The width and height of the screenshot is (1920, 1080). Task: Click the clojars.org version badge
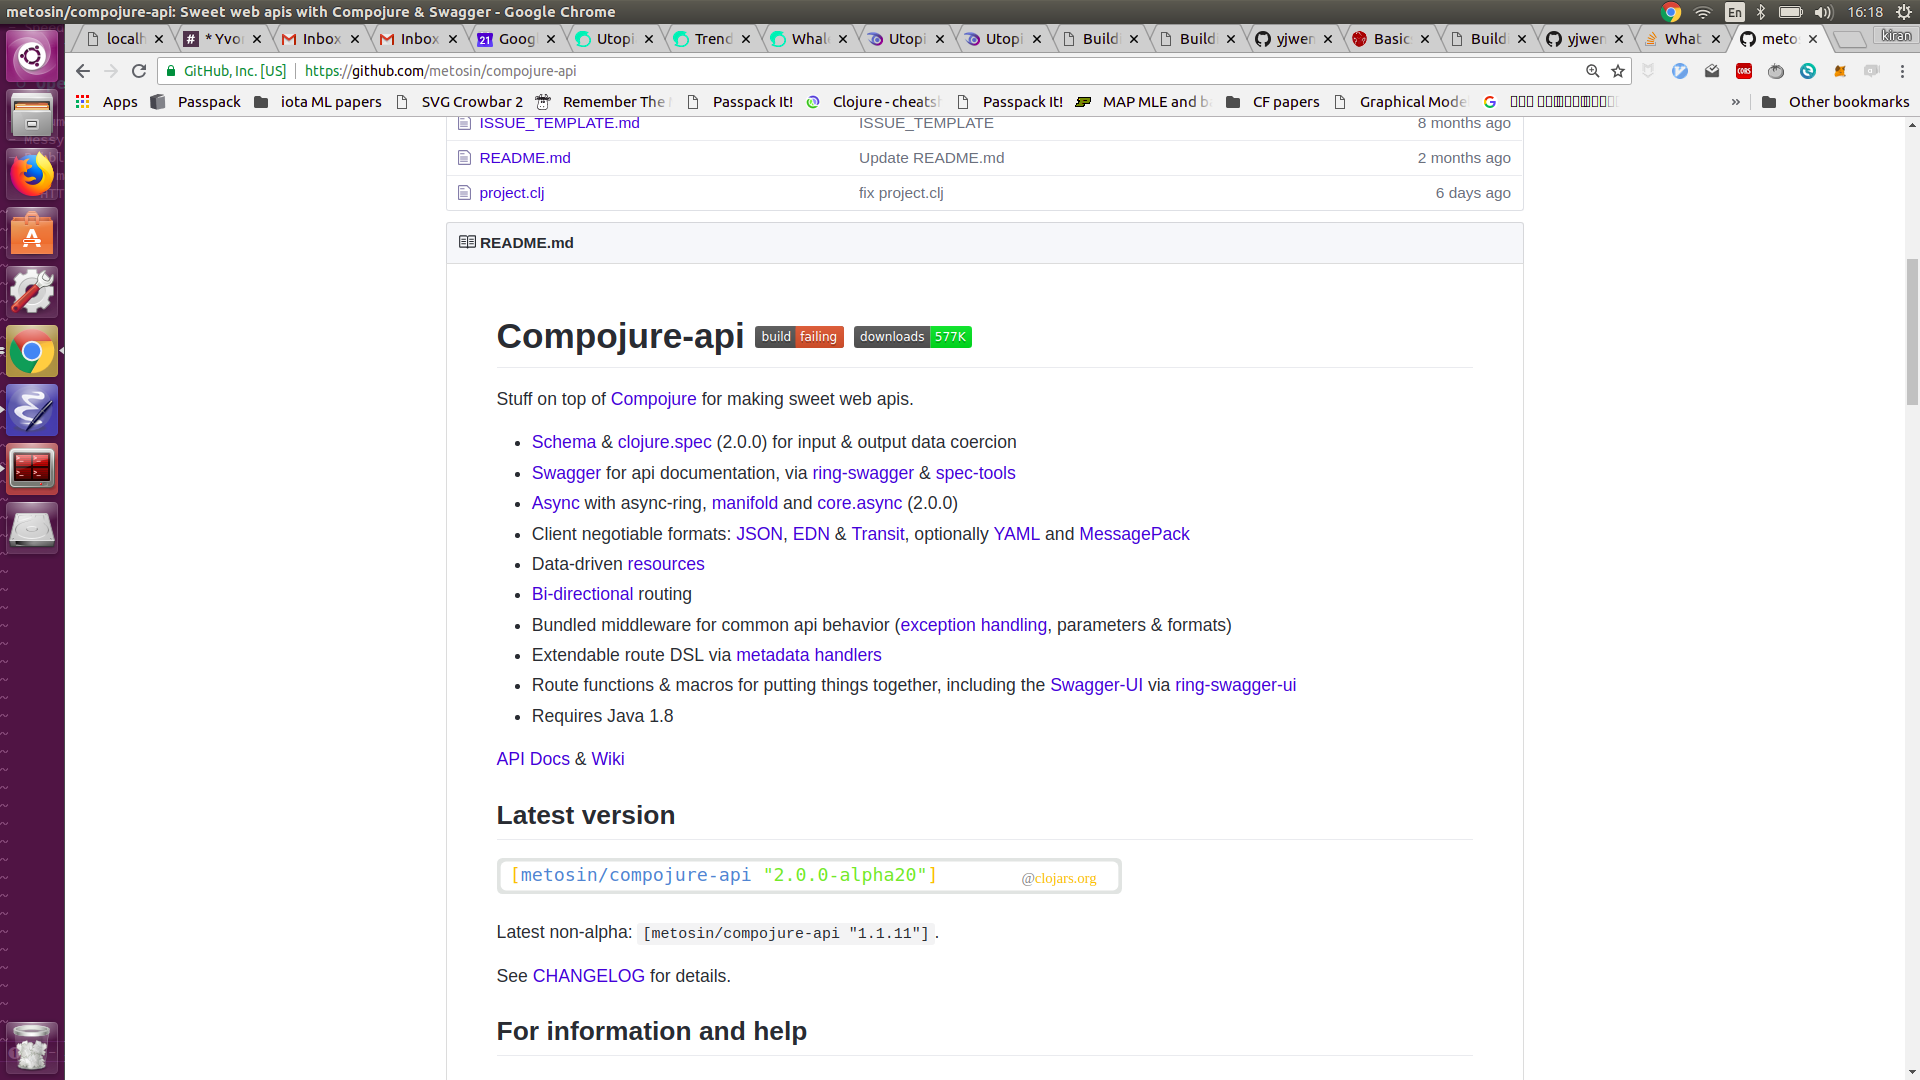click(x=809, y=876)
